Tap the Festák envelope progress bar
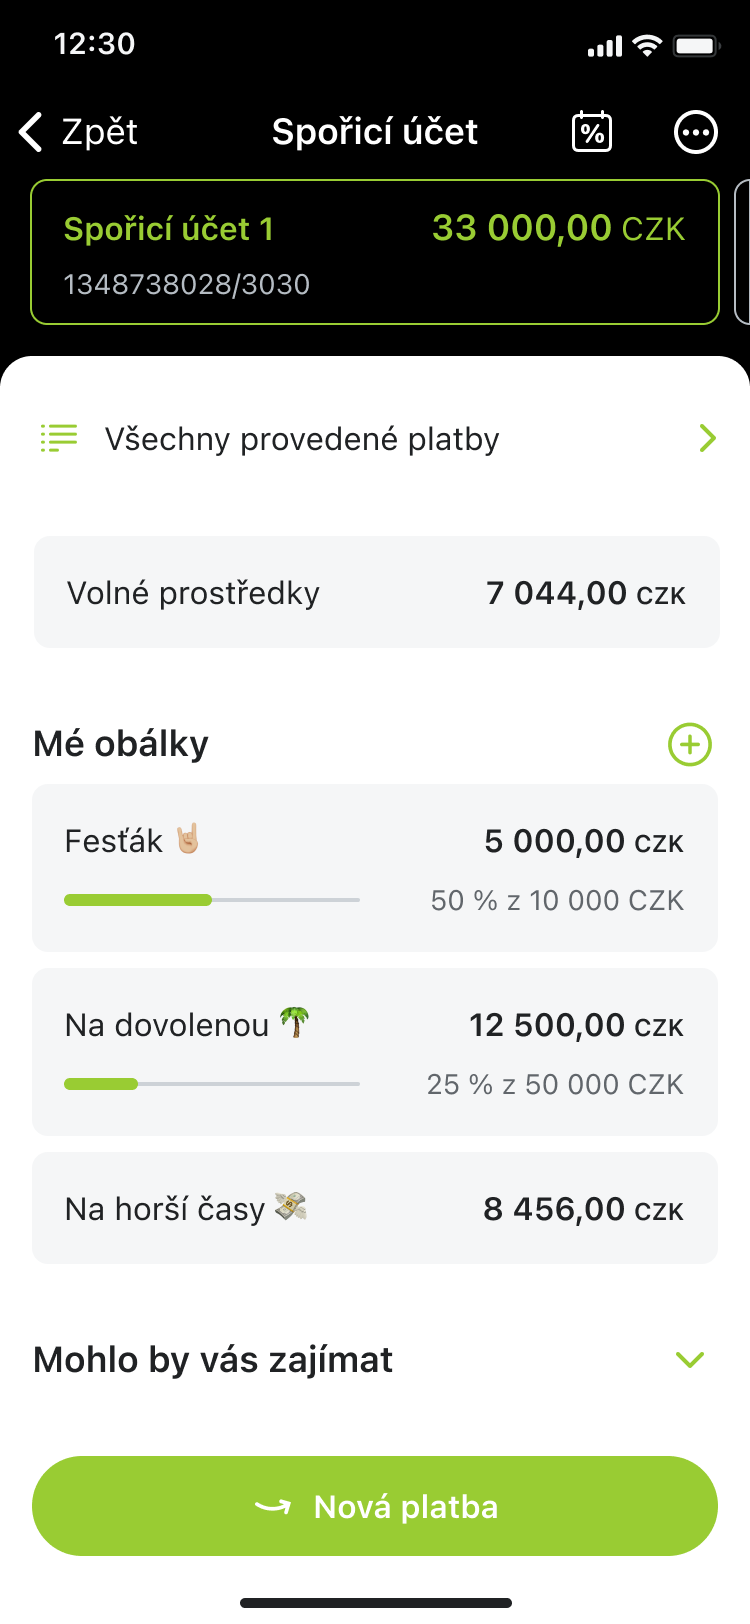The height and width of the screenshot is (1624, 750). tap(211, 900)
